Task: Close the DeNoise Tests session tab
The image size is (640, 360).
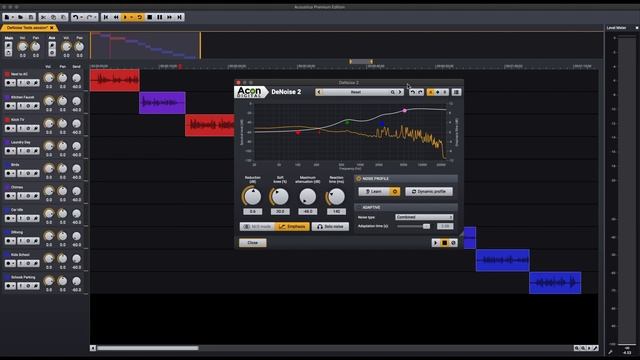Action: coord(52,28)
